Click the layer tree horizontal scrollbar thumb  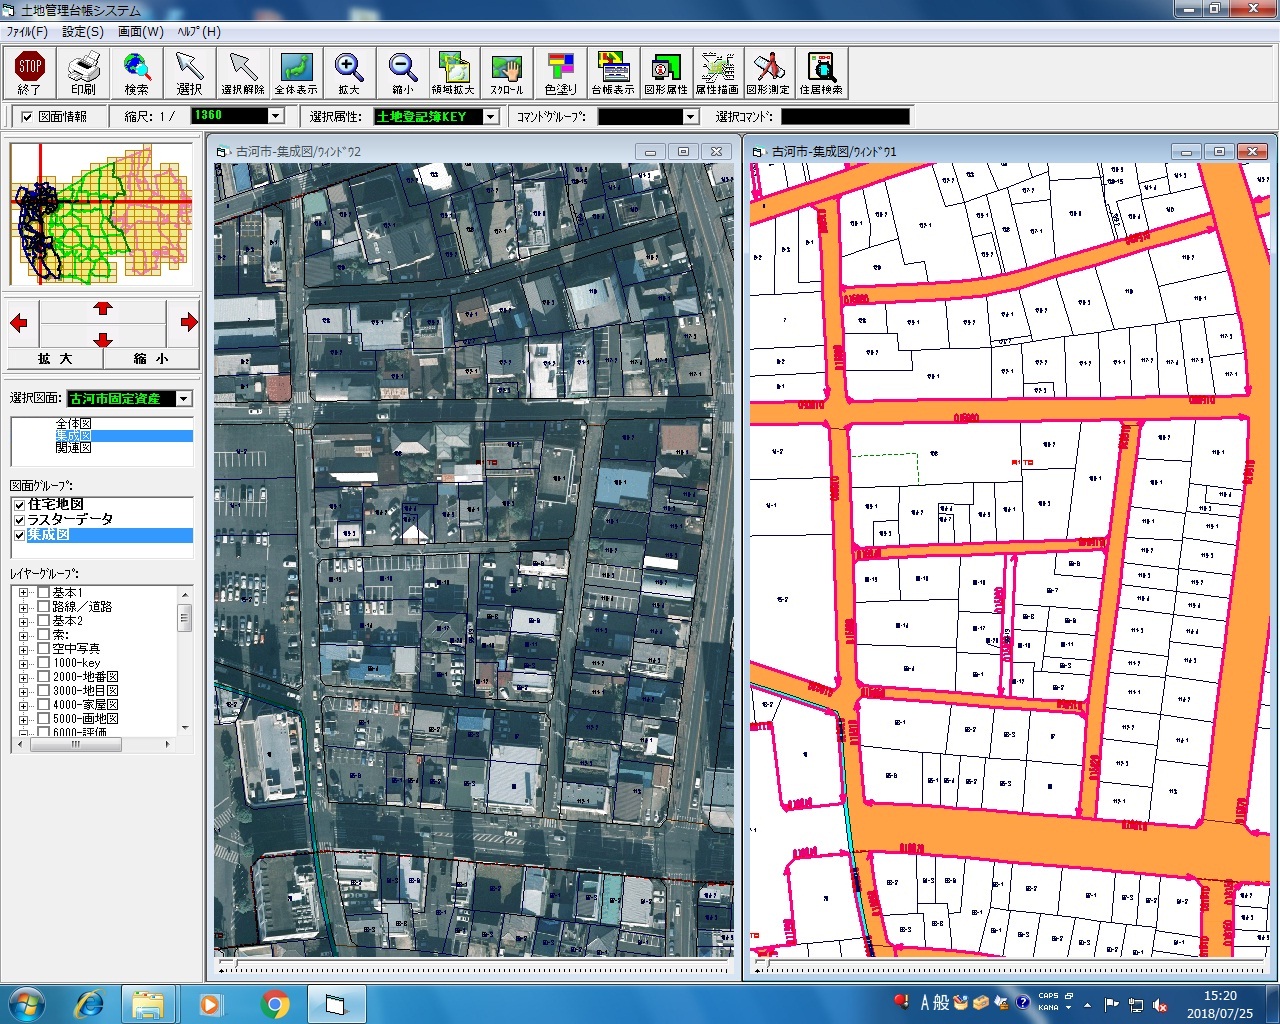point(76,744)
